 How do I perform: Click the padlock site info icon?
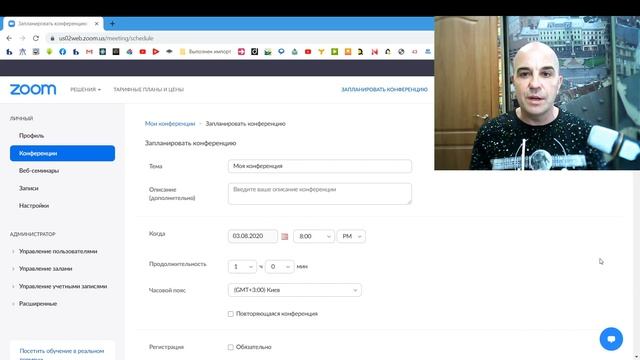(52, 38)
